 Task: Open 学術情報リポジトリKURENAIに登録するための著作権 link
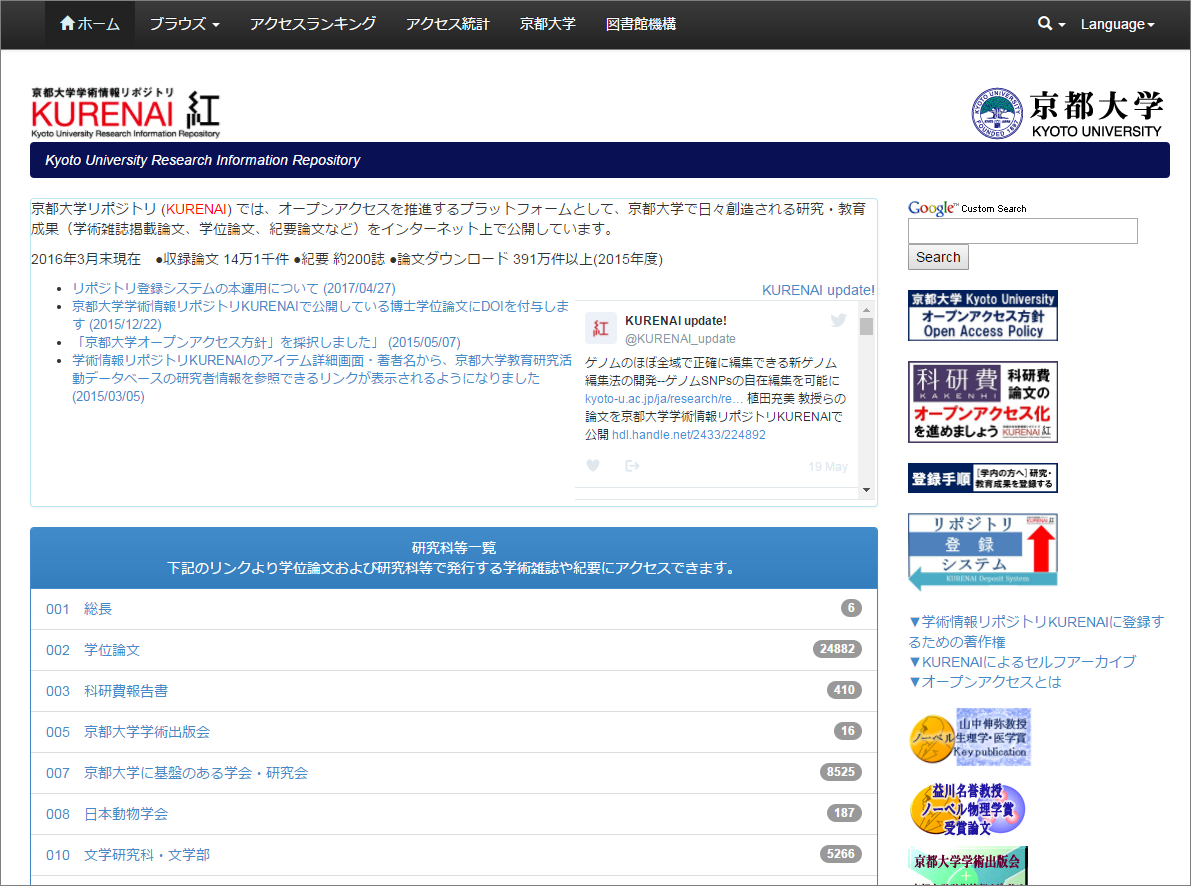point(1036,631)
